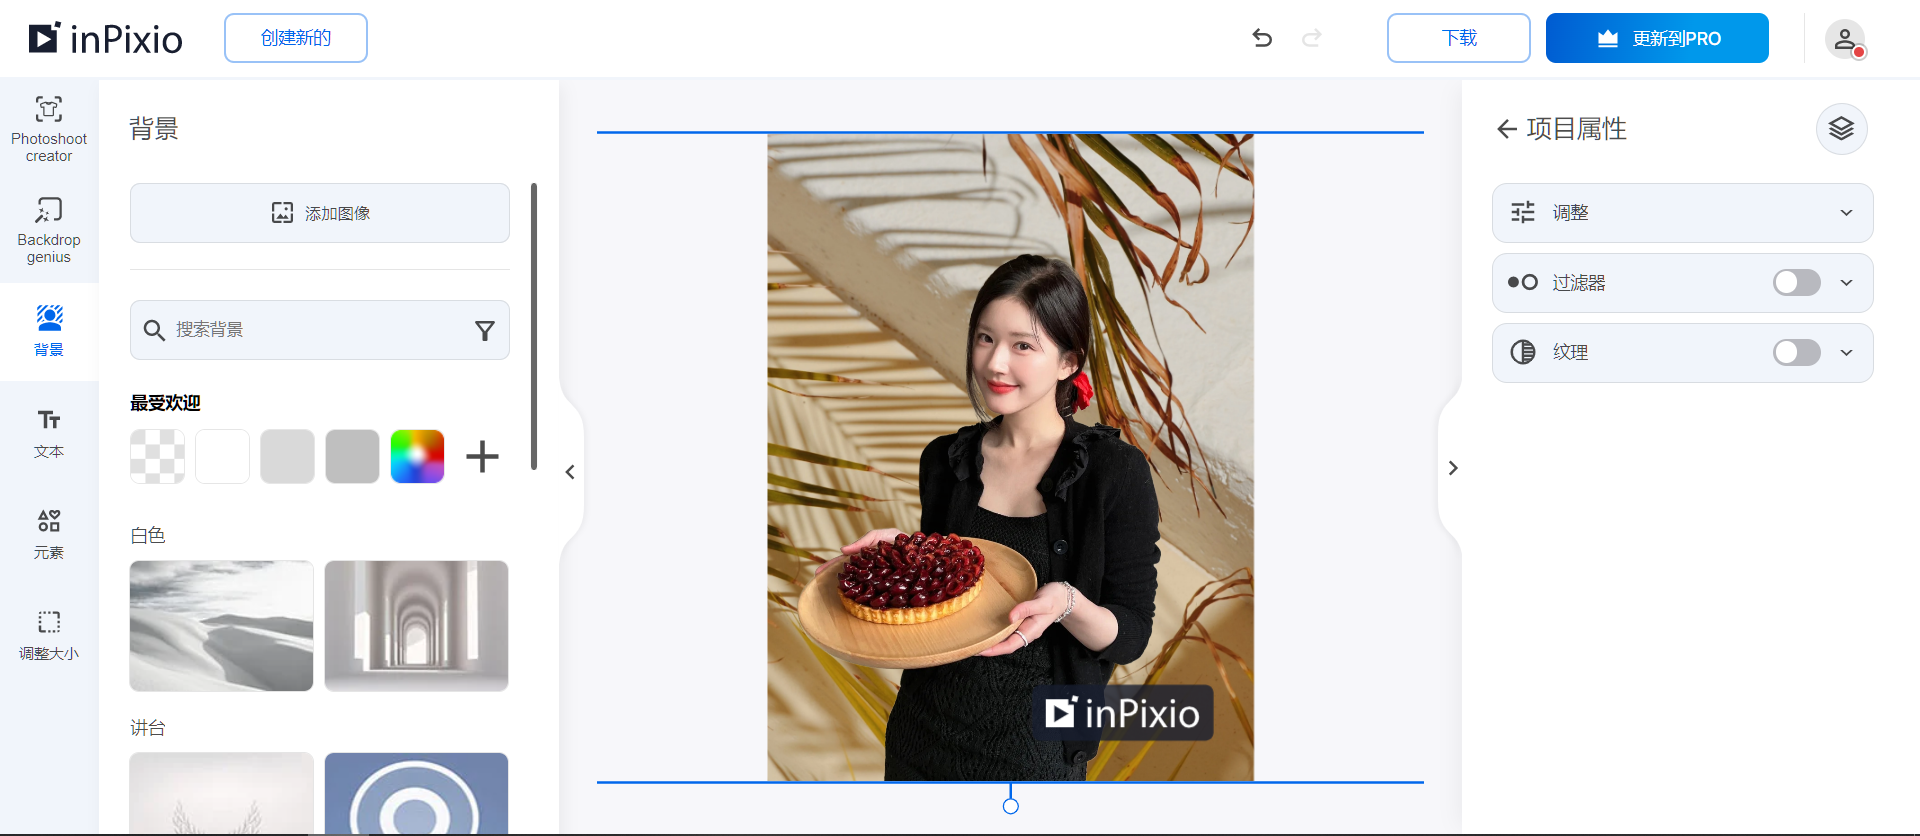Image resolution: width=1920 pixels, height=836 pixels.
Task: Undo the last action
Action: click(1262, 38)
